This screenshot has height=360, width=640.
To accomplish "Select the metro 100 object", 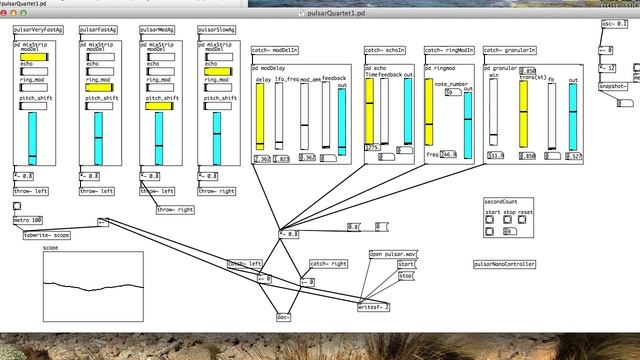I will (x=28, y=220).
